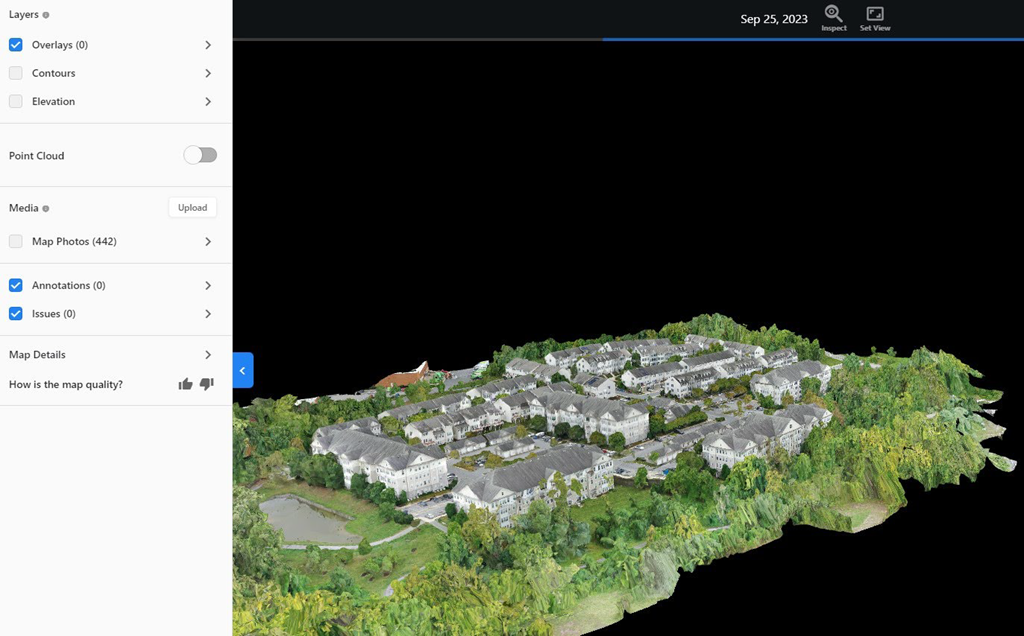1024x636 pixels.
Task: Enable the Elevation layer checkbox
Action: [16, 101]
